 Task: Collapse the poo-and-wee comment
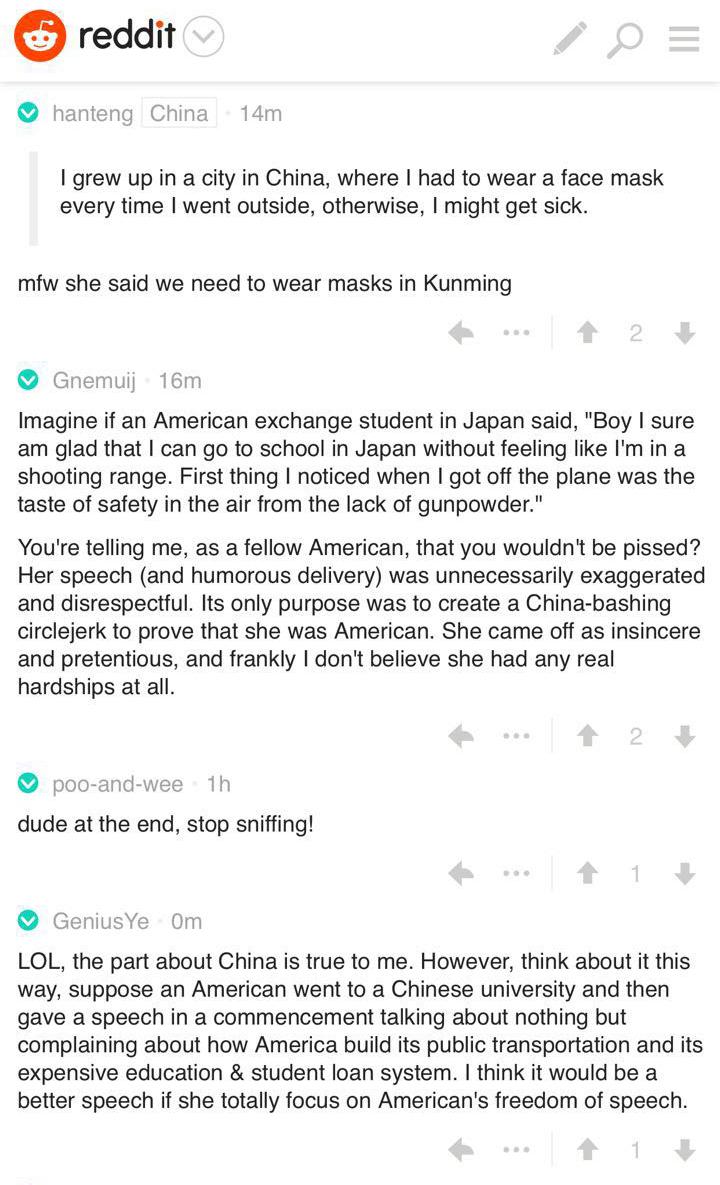(x=29, y=784)
